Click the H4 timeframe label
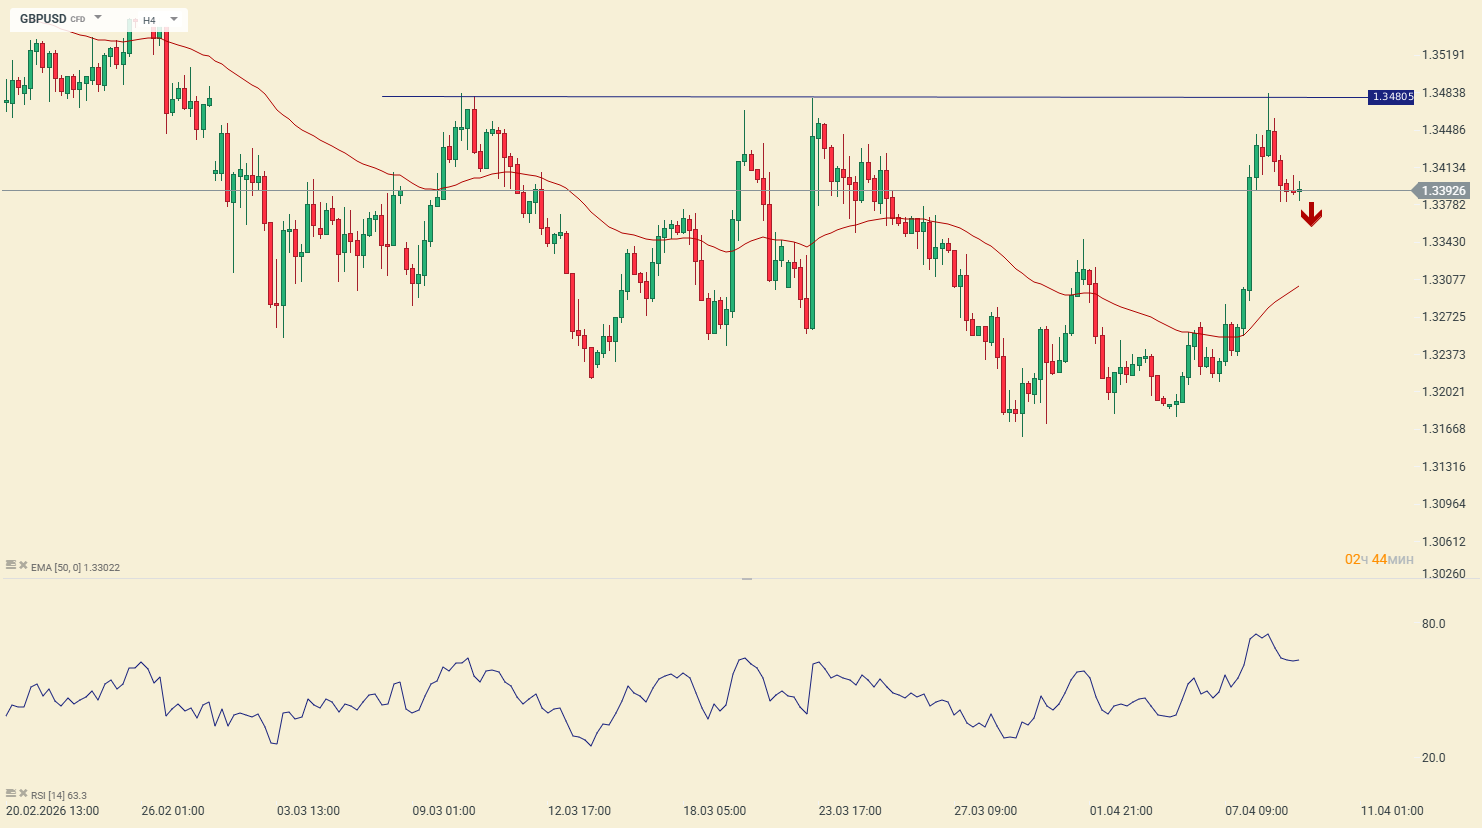Image resolution: width=1482 pixels, height=828 pixels. click(x=149, y=20)
